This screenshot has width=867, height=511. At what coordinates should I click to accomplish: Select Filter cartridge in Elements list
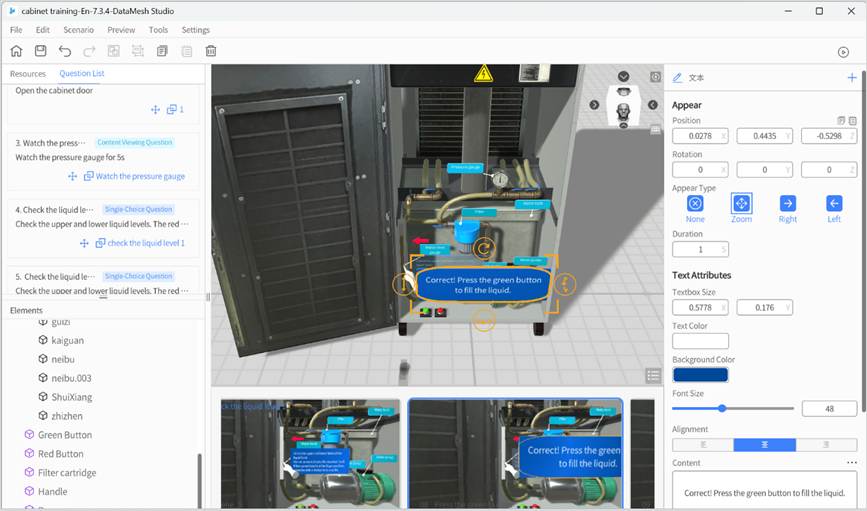(67, 472)
